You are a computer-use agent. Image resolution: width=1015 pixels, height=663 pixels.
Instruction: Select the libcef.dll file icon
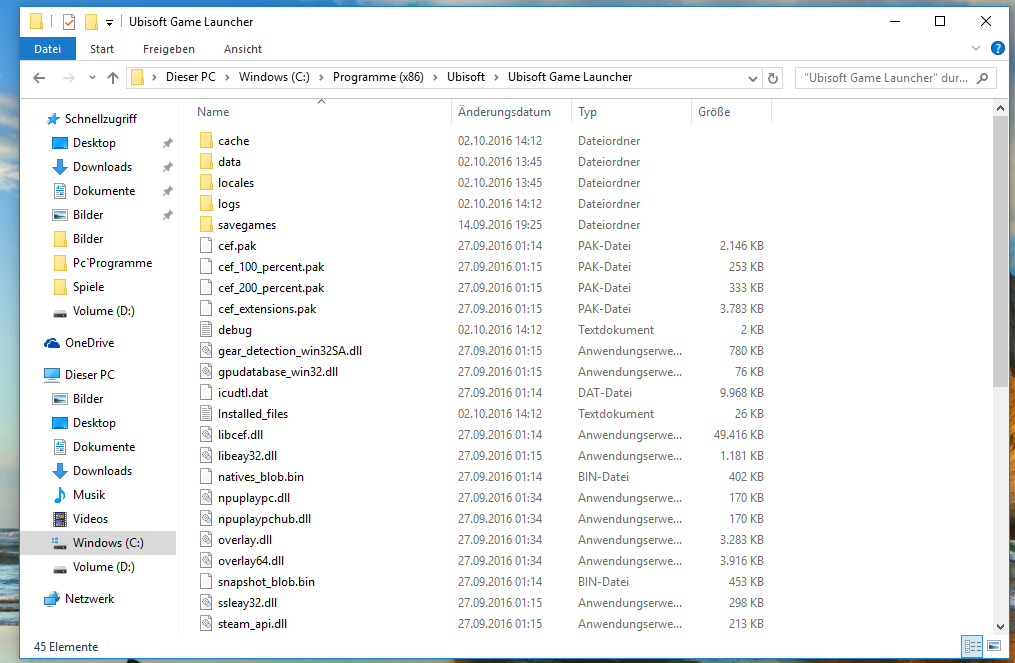[x=206, y=434]
